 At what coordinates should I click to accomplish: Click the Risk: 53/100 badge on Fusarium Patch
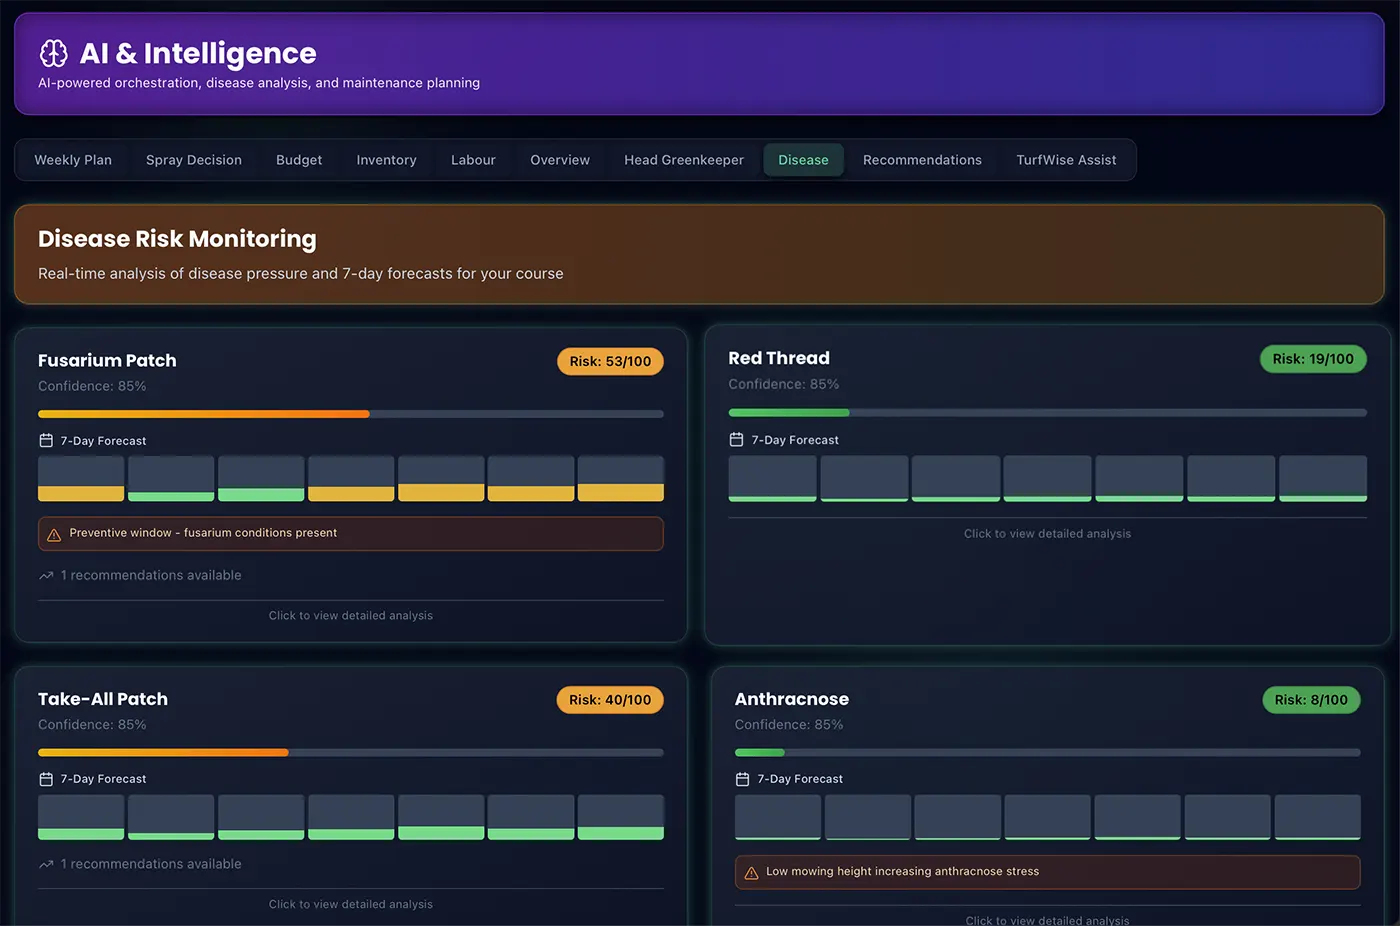coord(610,361)
